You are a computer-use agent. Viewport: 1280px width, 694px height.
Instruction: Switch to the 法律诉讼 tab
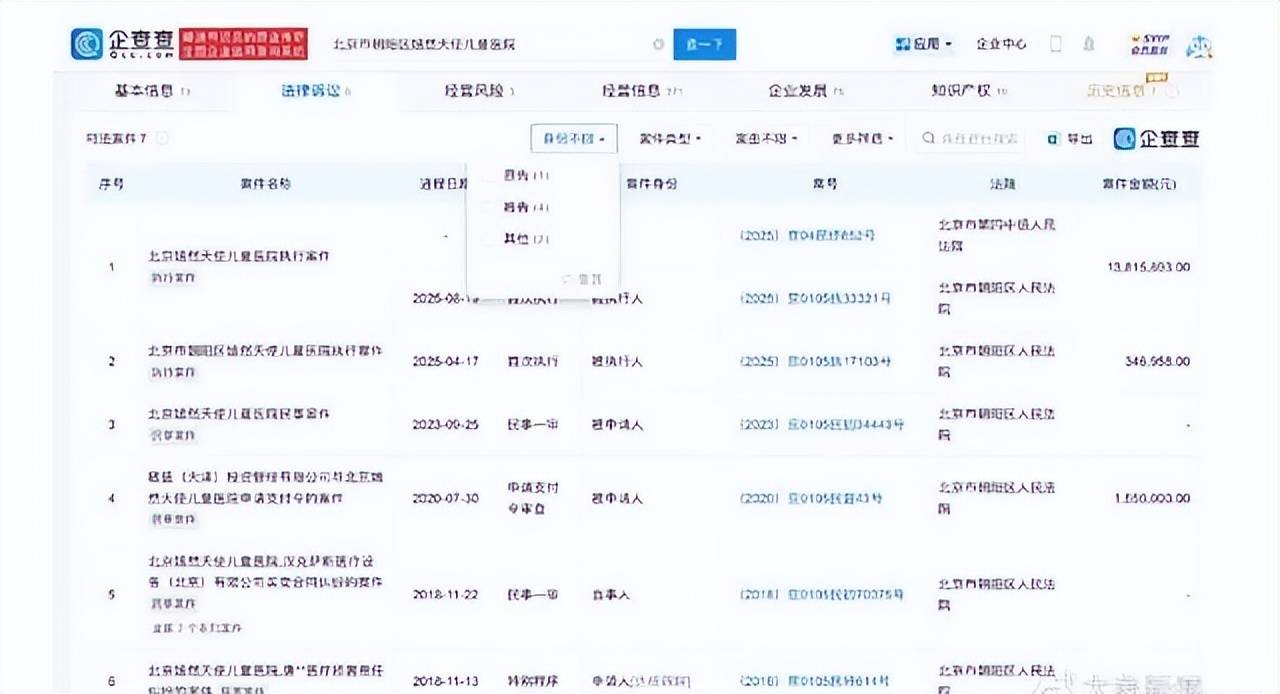click(x=317, y=91)
